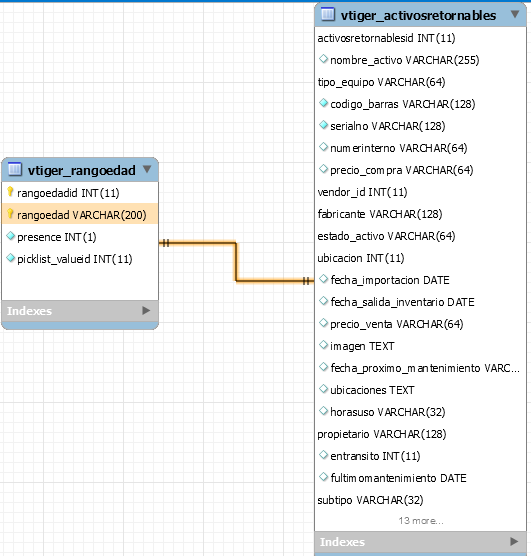
Task: Expand Indexes section of vtiger_activosretornables
Action: [x=514, y=542]
